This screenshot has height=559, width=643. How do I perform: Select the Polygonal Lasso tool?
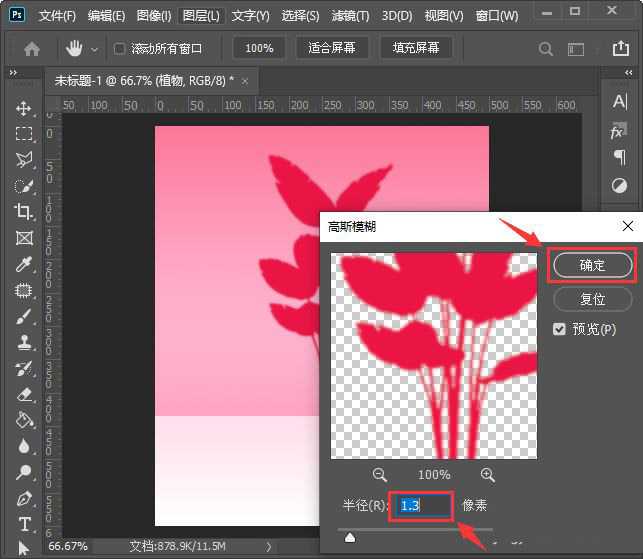pyautogui.click(x=24, y=160)
